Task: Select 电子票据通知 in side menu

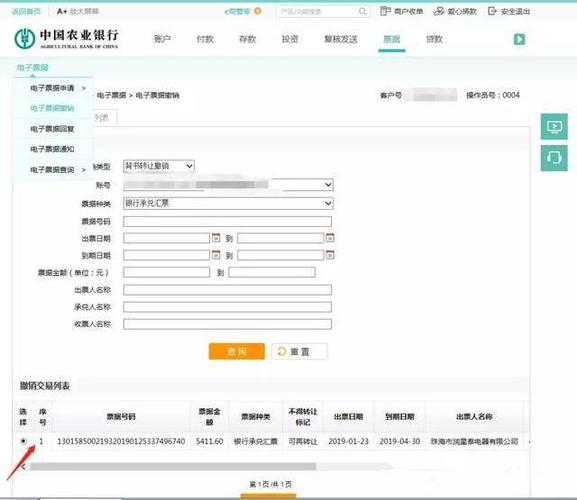Action: (x=52, y=149)
